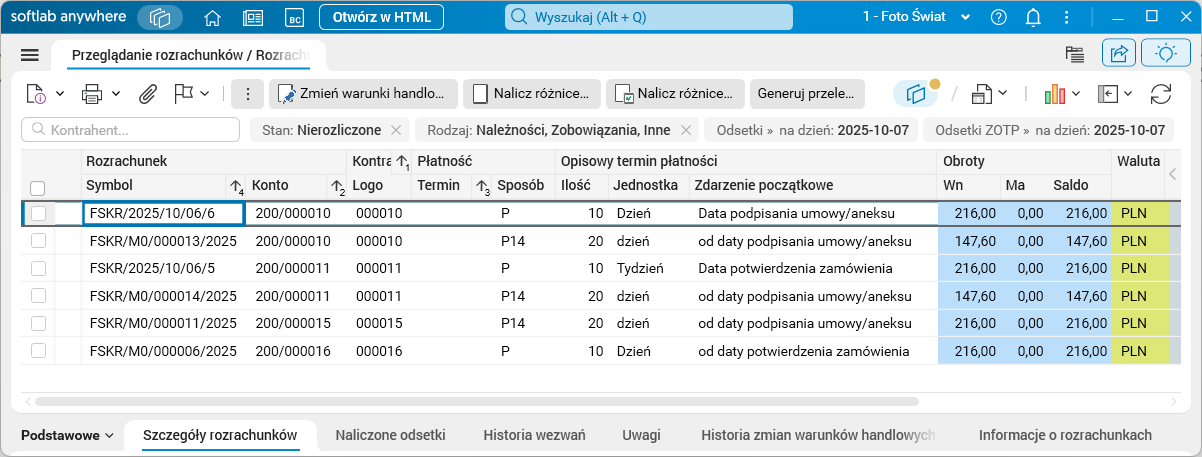Click the refresh icon in toolbar
Image resolution: width=1202 pixels, height=457 pixels.
pos(1160,94)
